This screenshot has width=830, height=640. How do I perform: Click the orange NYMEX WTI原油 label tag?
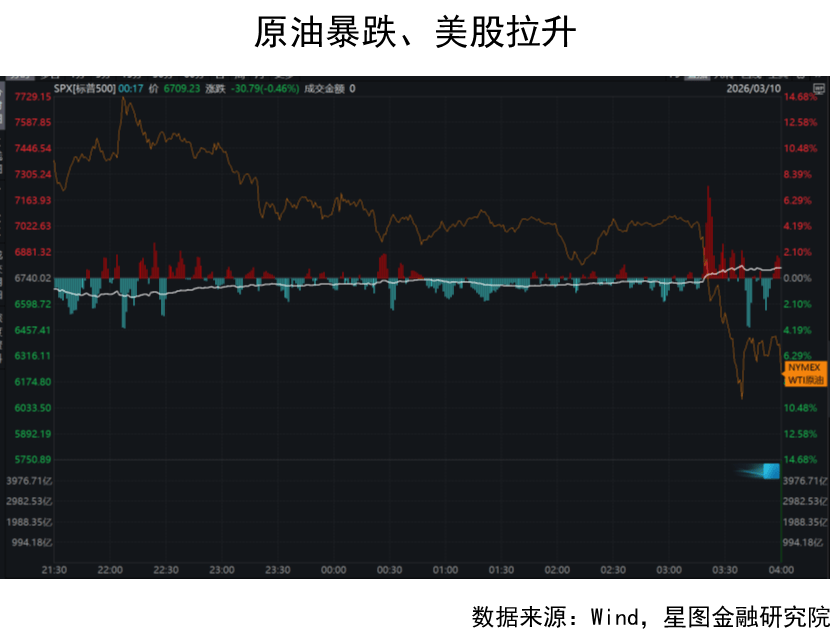point(806,373)
